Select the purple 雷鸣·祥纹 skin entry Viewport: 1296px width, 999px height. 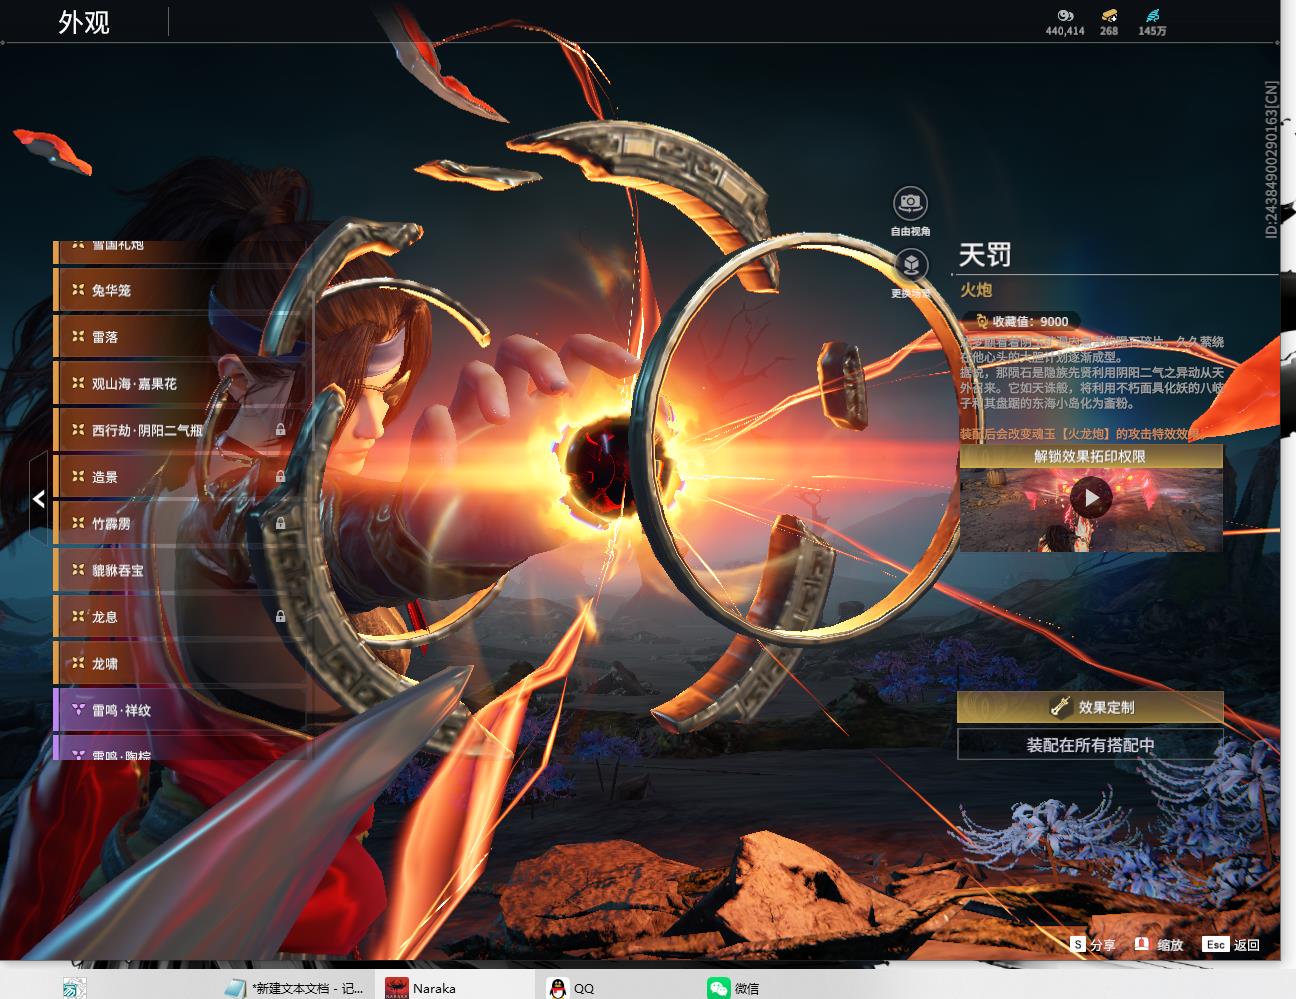[x=182, y=710]
